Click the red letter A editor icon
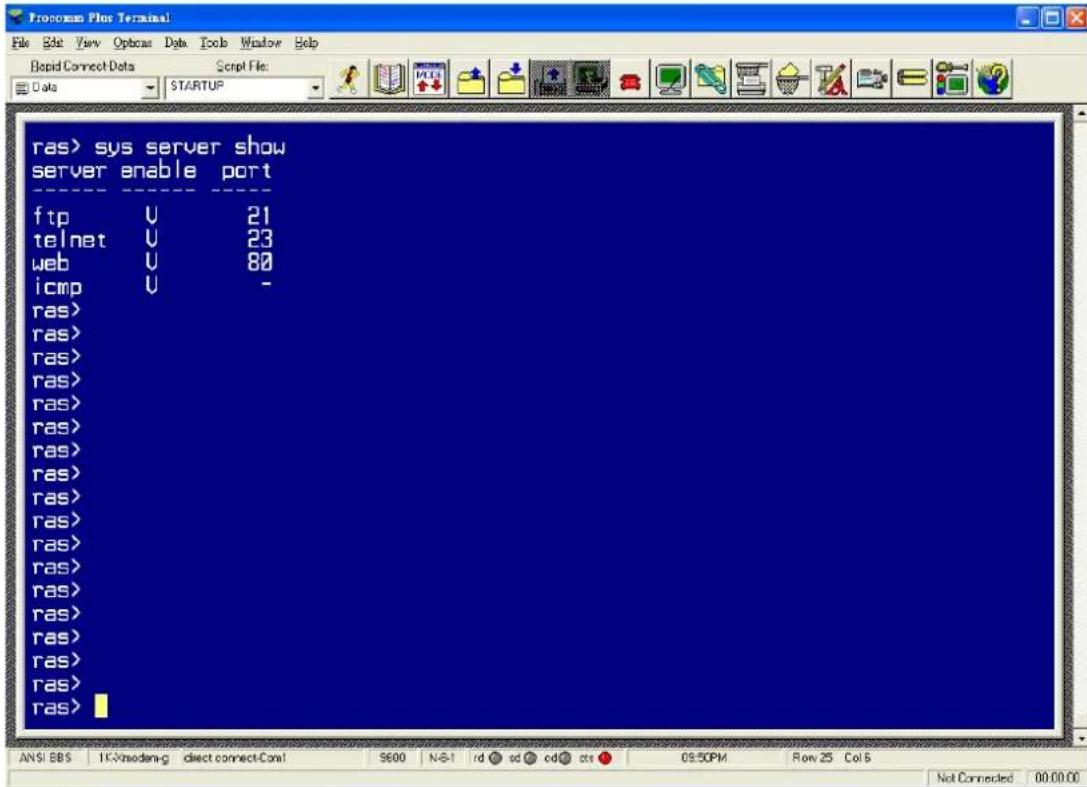1087x787 pixels. click(832, 79)
